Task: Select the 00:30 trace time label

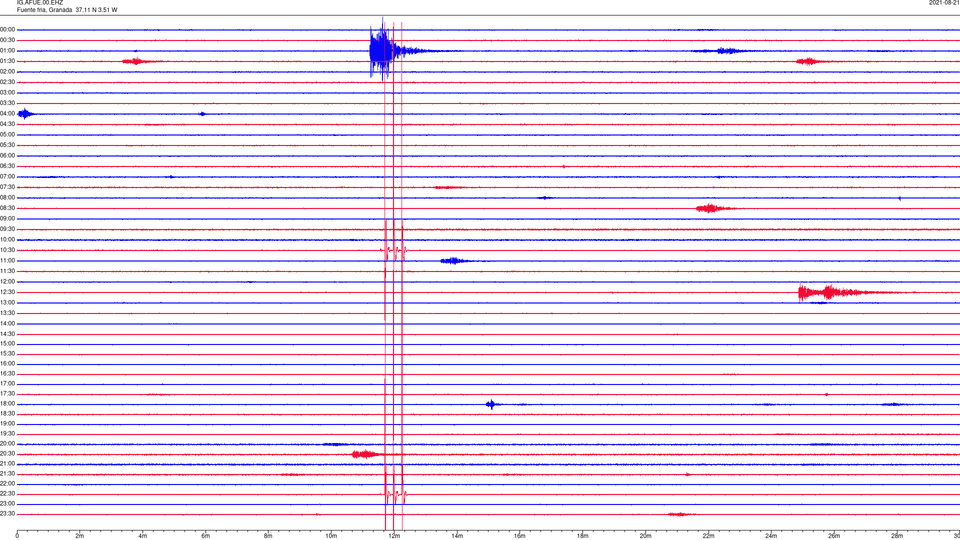Action: click(8, 40)
